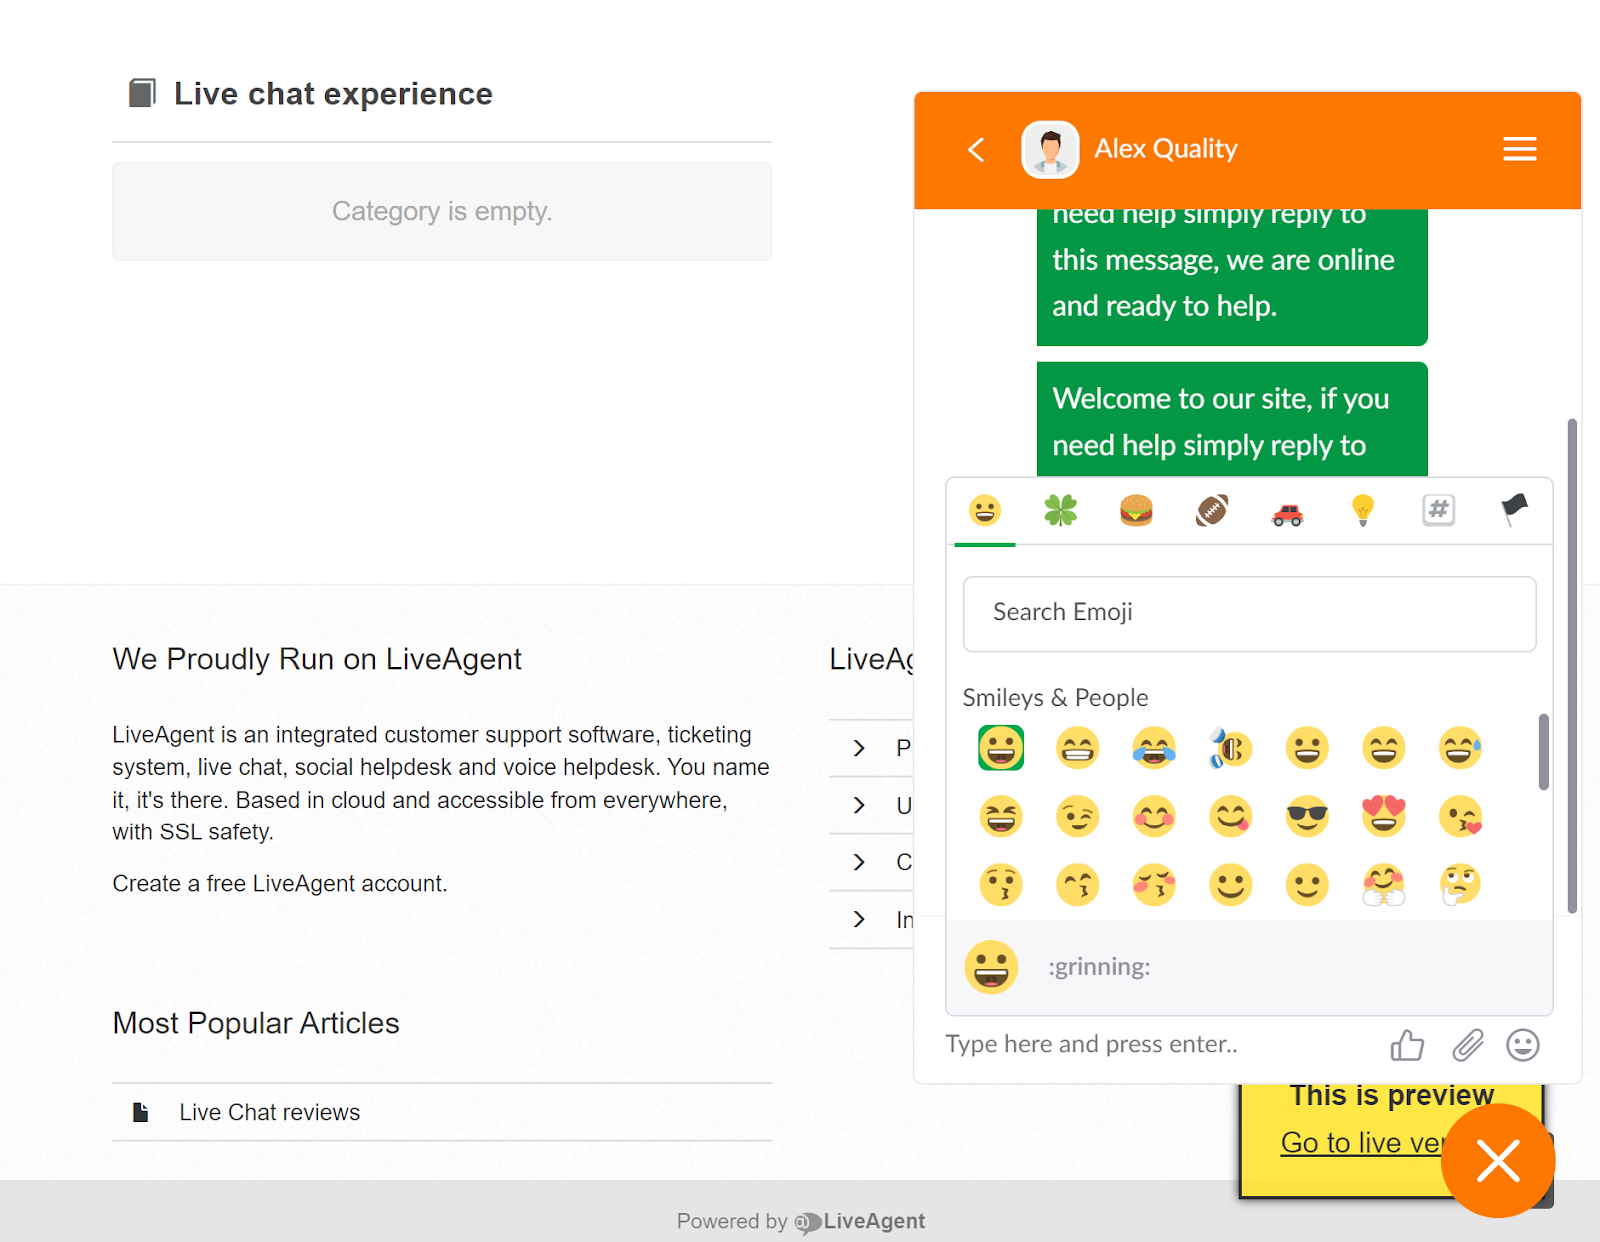Open the flags emoji tab
This screenshot has height=1242, width=1600.
coord(1514,510)
